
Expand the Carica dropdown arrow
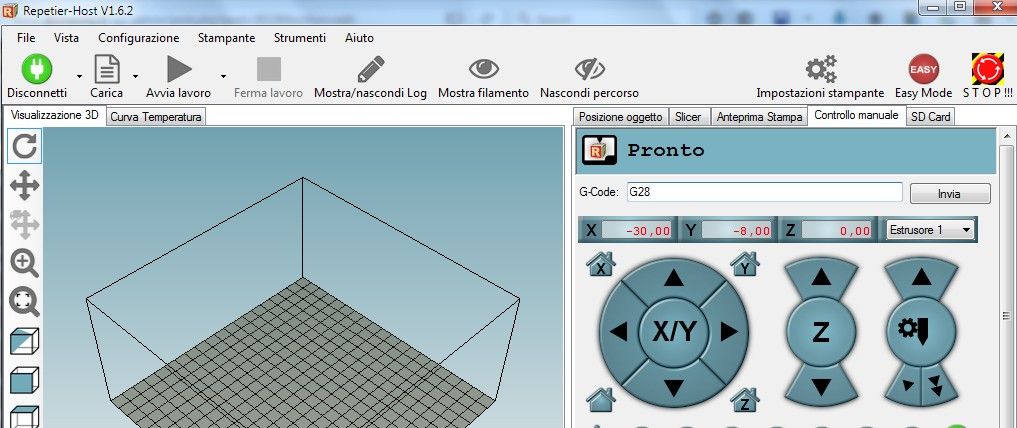[135, 75]
